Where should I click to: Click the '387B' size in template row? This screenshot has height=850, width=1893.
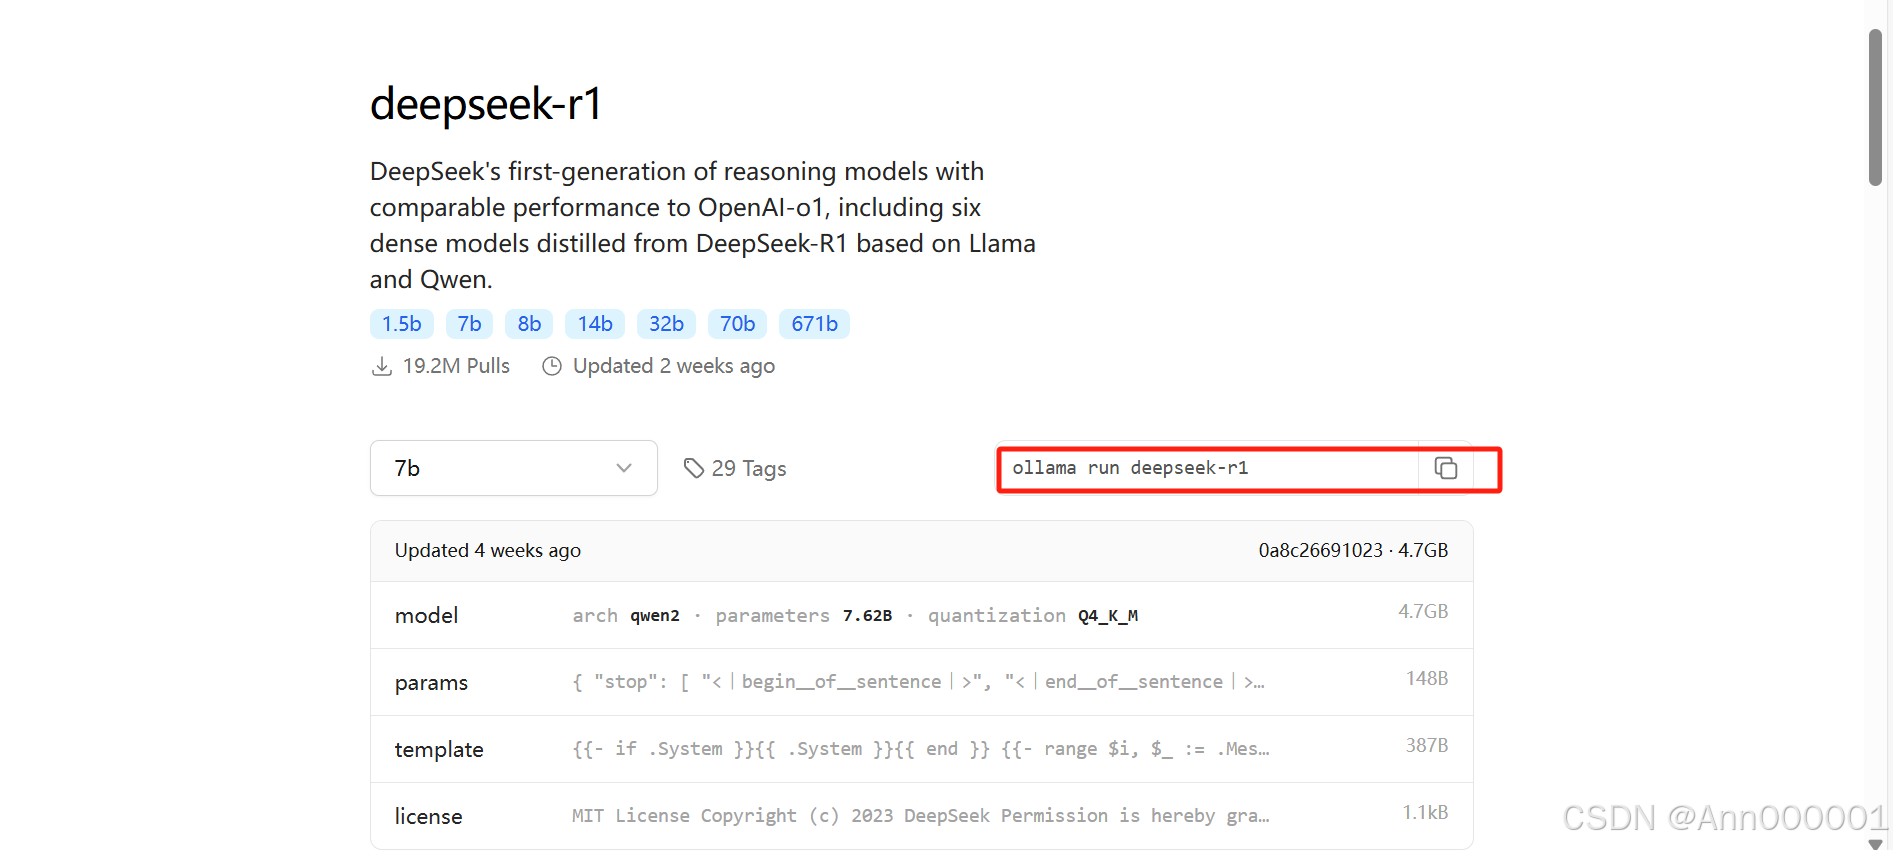tap(1427, 745)
